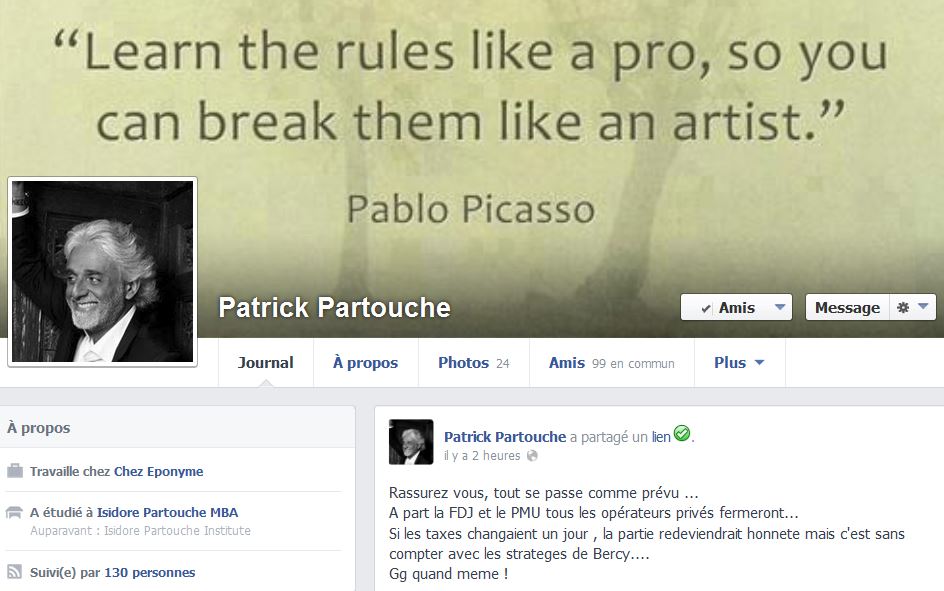
Task: Click the green verified checkmark icon
Action: [682, 433]
